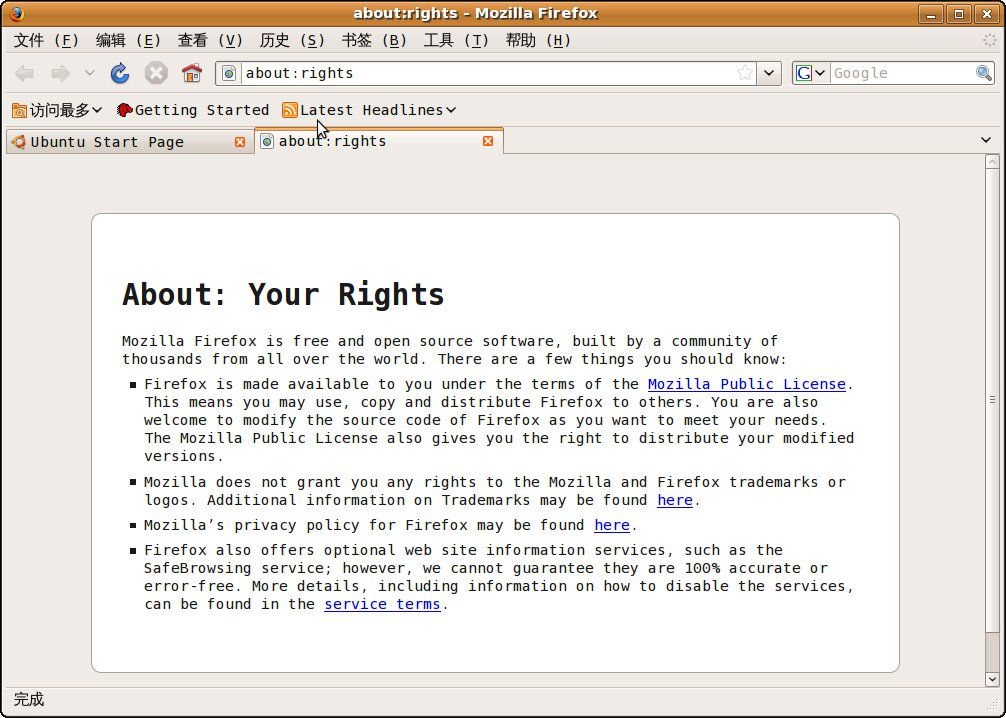The width and height of the screenshot is (1006, 718).
Task: Open the 书签 (B) menu
Action: pos(375,40)
